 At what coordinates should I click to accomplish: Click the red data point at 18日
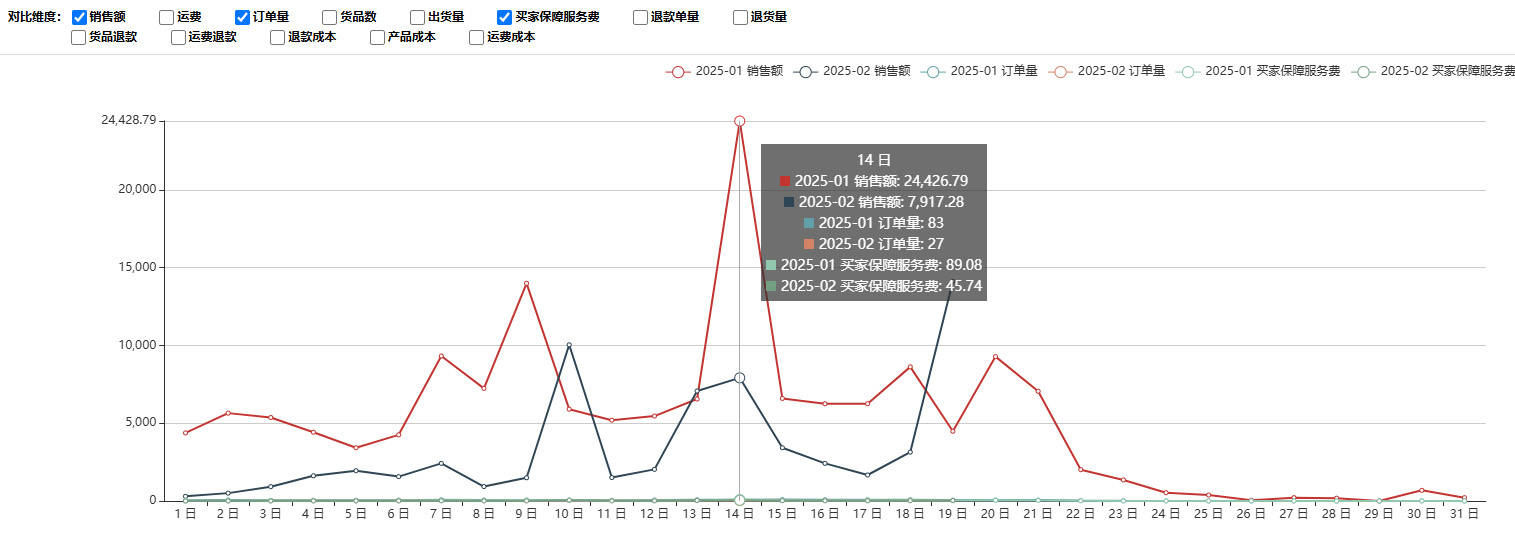pos(910,366)
